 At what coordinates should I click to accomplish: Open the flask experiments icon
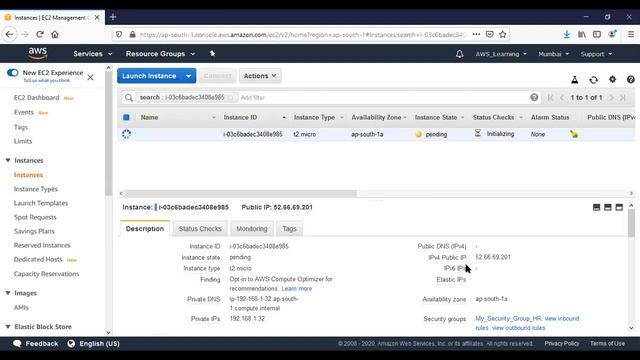click(575, 80)
